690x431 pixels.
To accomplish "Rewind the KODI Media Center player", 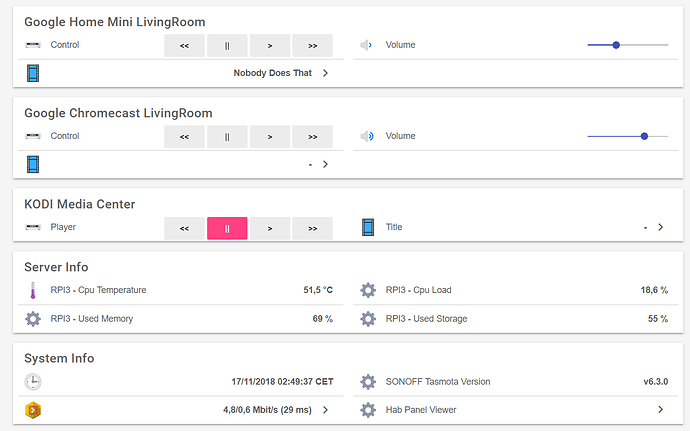I will coord(184,228).
